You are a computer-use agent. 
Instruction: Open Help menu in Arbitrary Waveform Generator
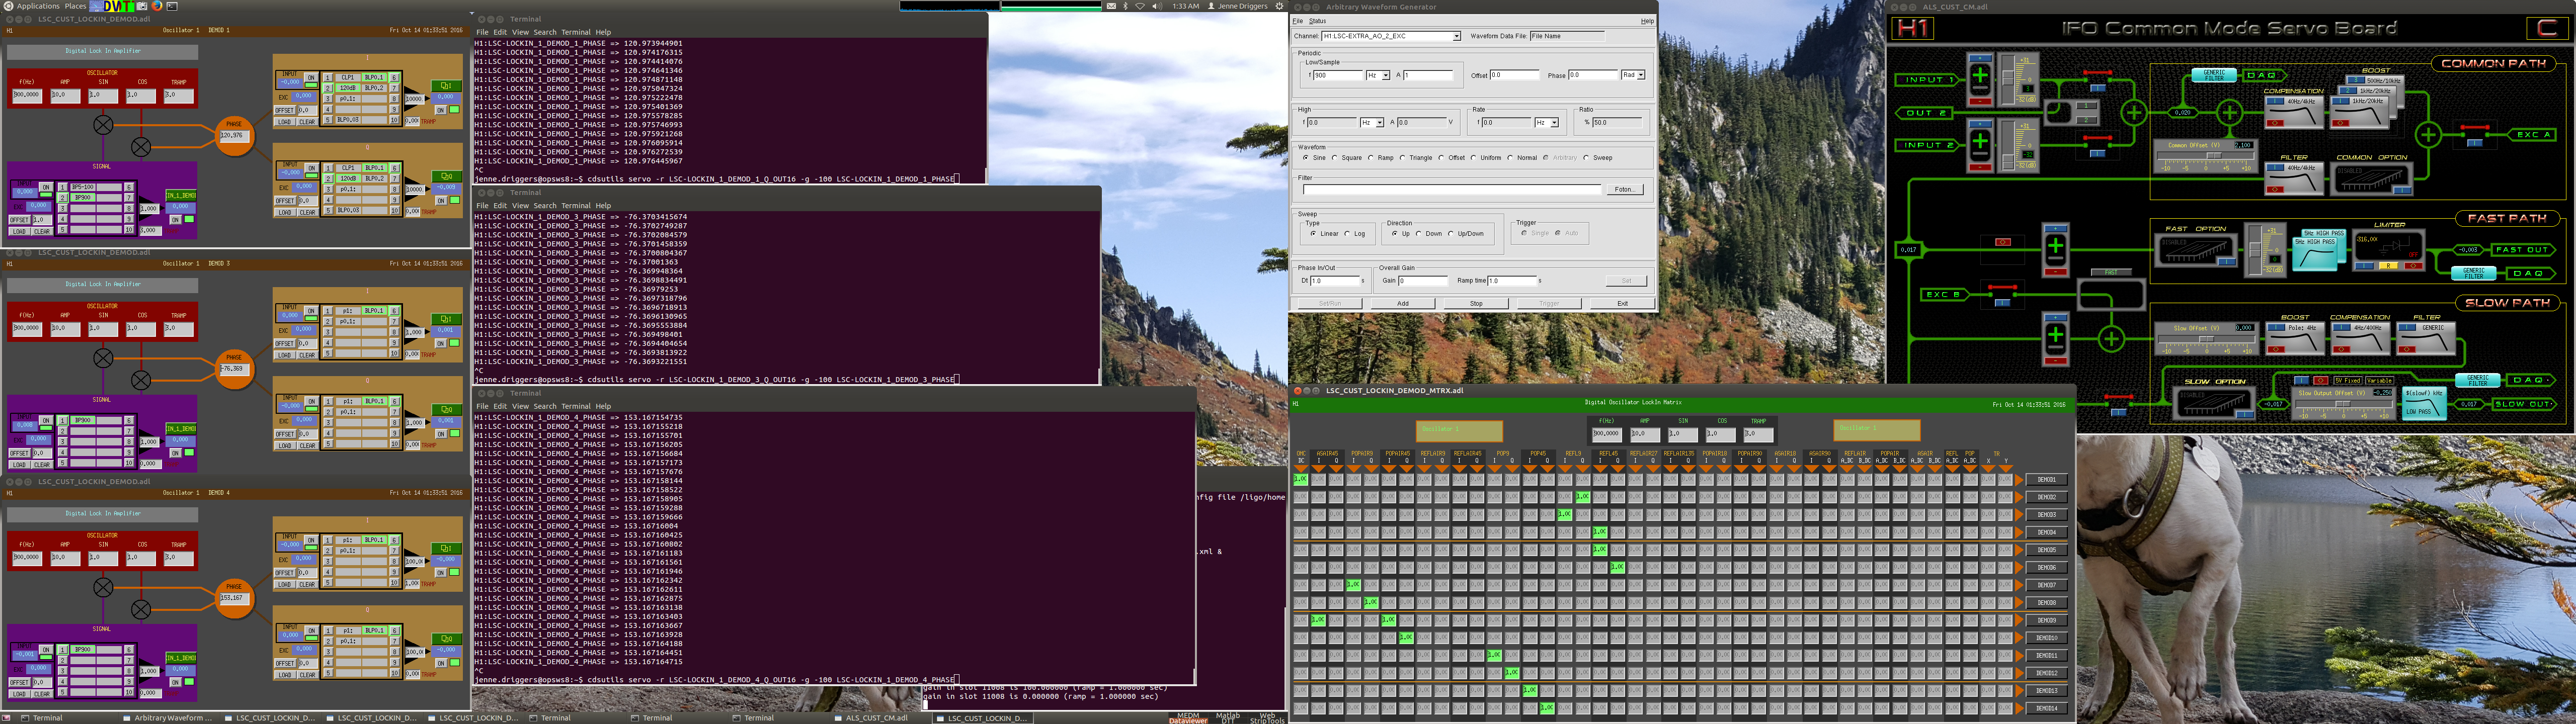click(x=1647, y=21)
